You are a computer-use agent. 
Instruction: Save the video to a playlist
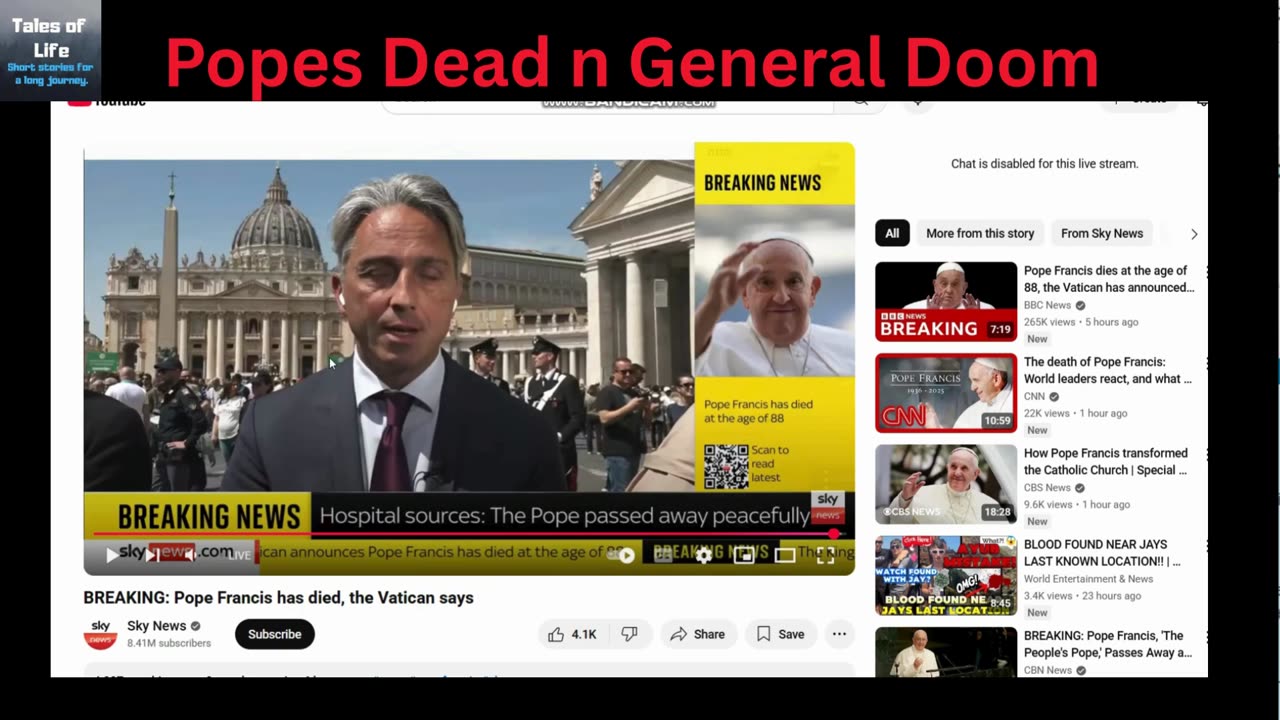[x=780, y=634]
